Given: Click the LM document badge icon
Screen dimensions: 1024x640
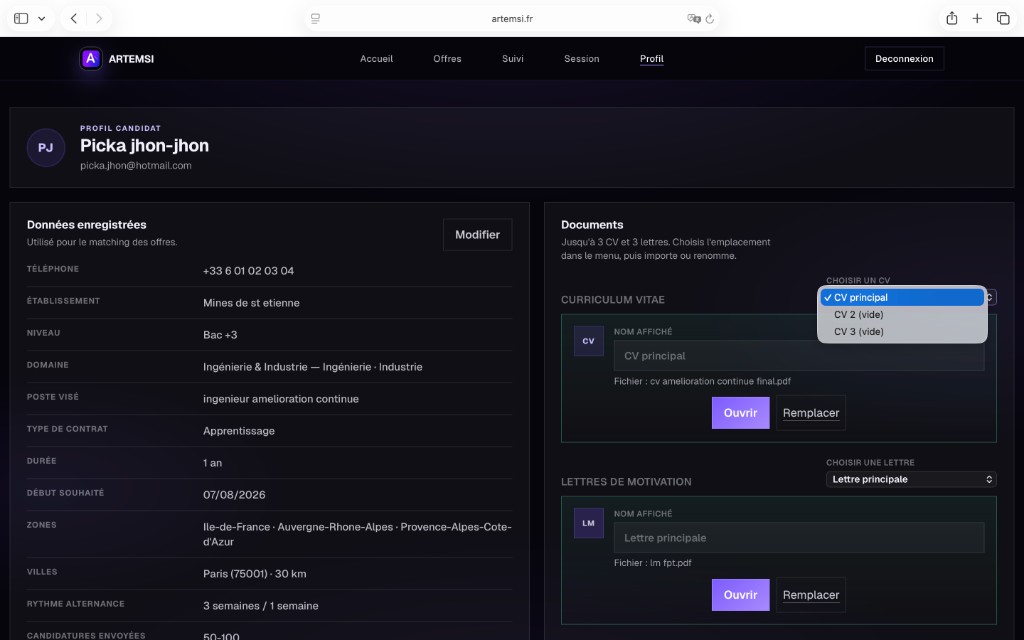Looking at the screenshot, I should pos(588,523).
